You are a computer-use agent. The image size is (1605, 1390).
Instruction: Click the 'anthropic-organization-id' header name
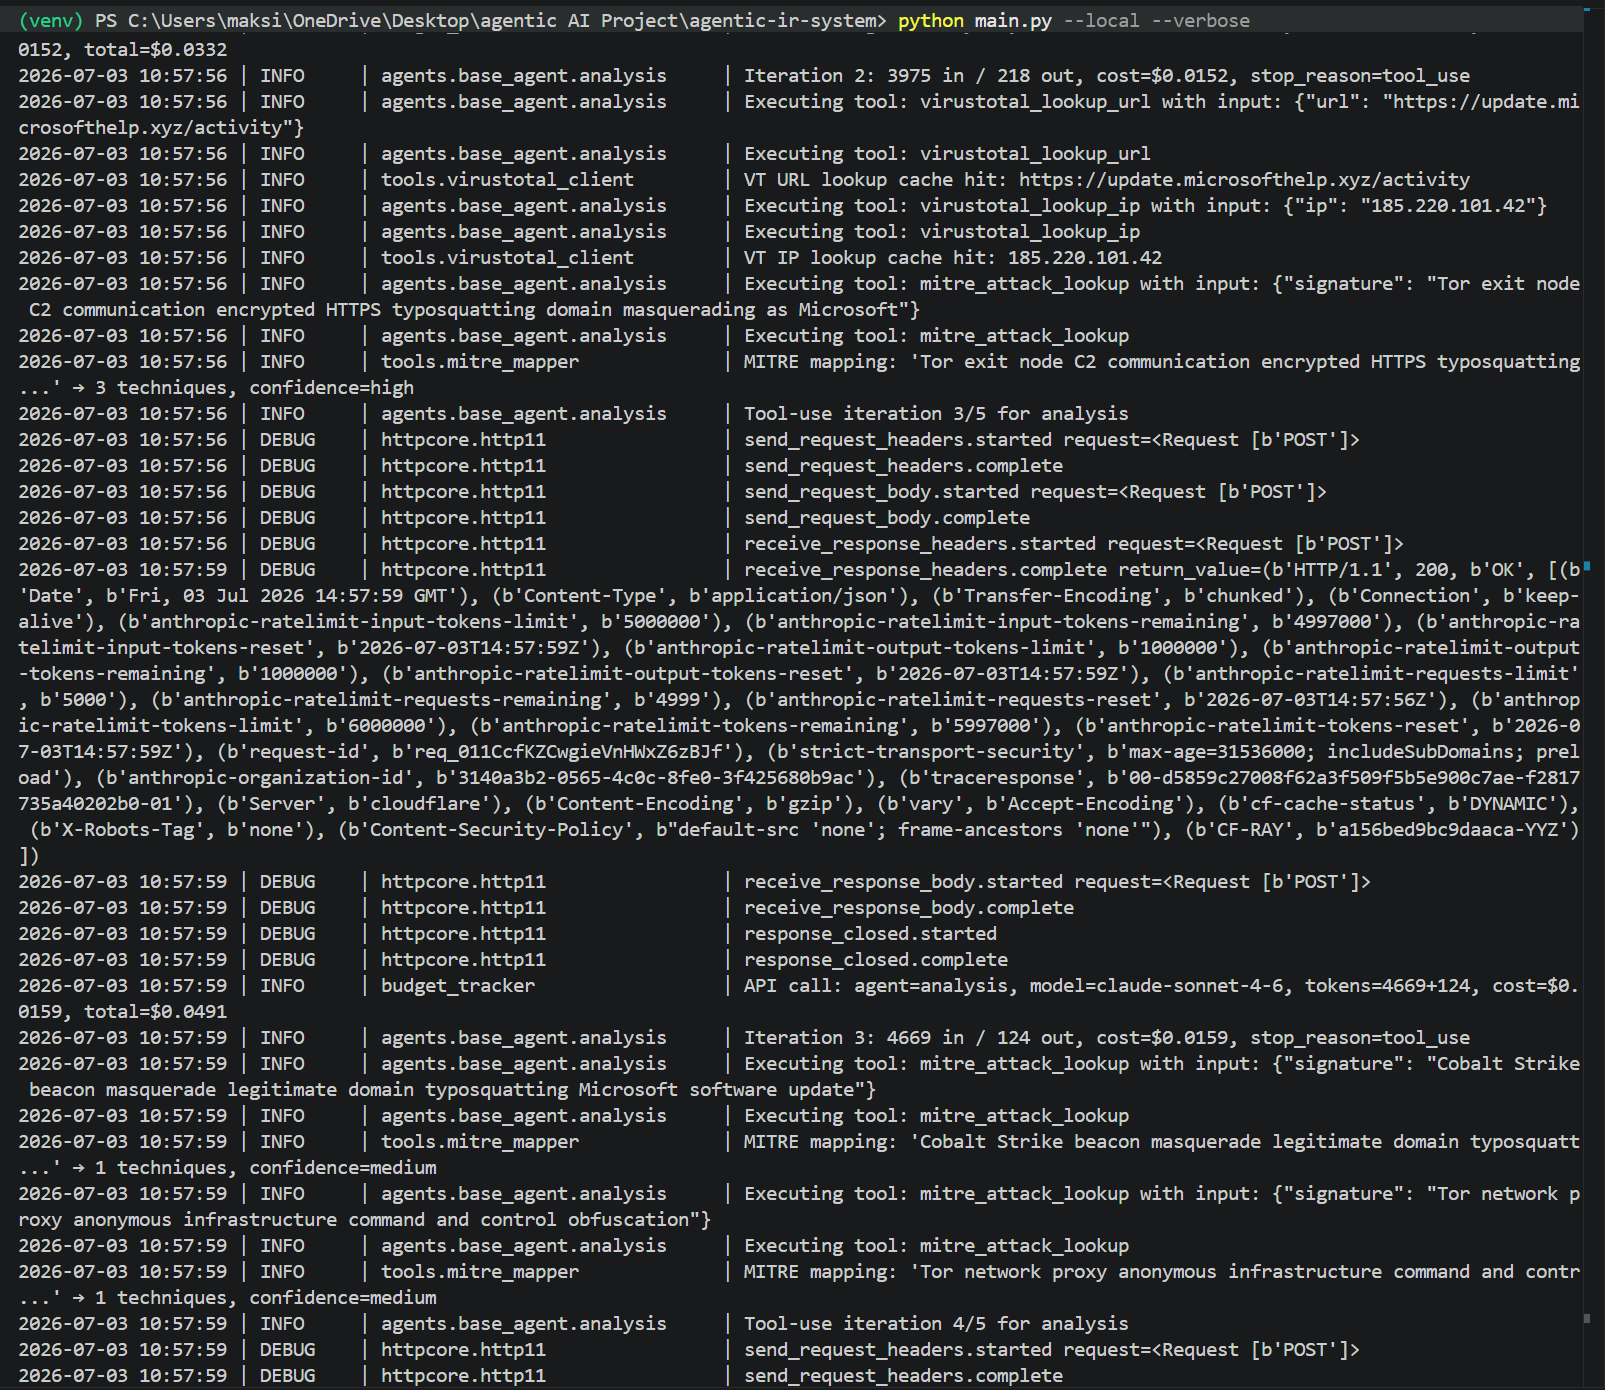pyautogui.click(x=266, y=777)
